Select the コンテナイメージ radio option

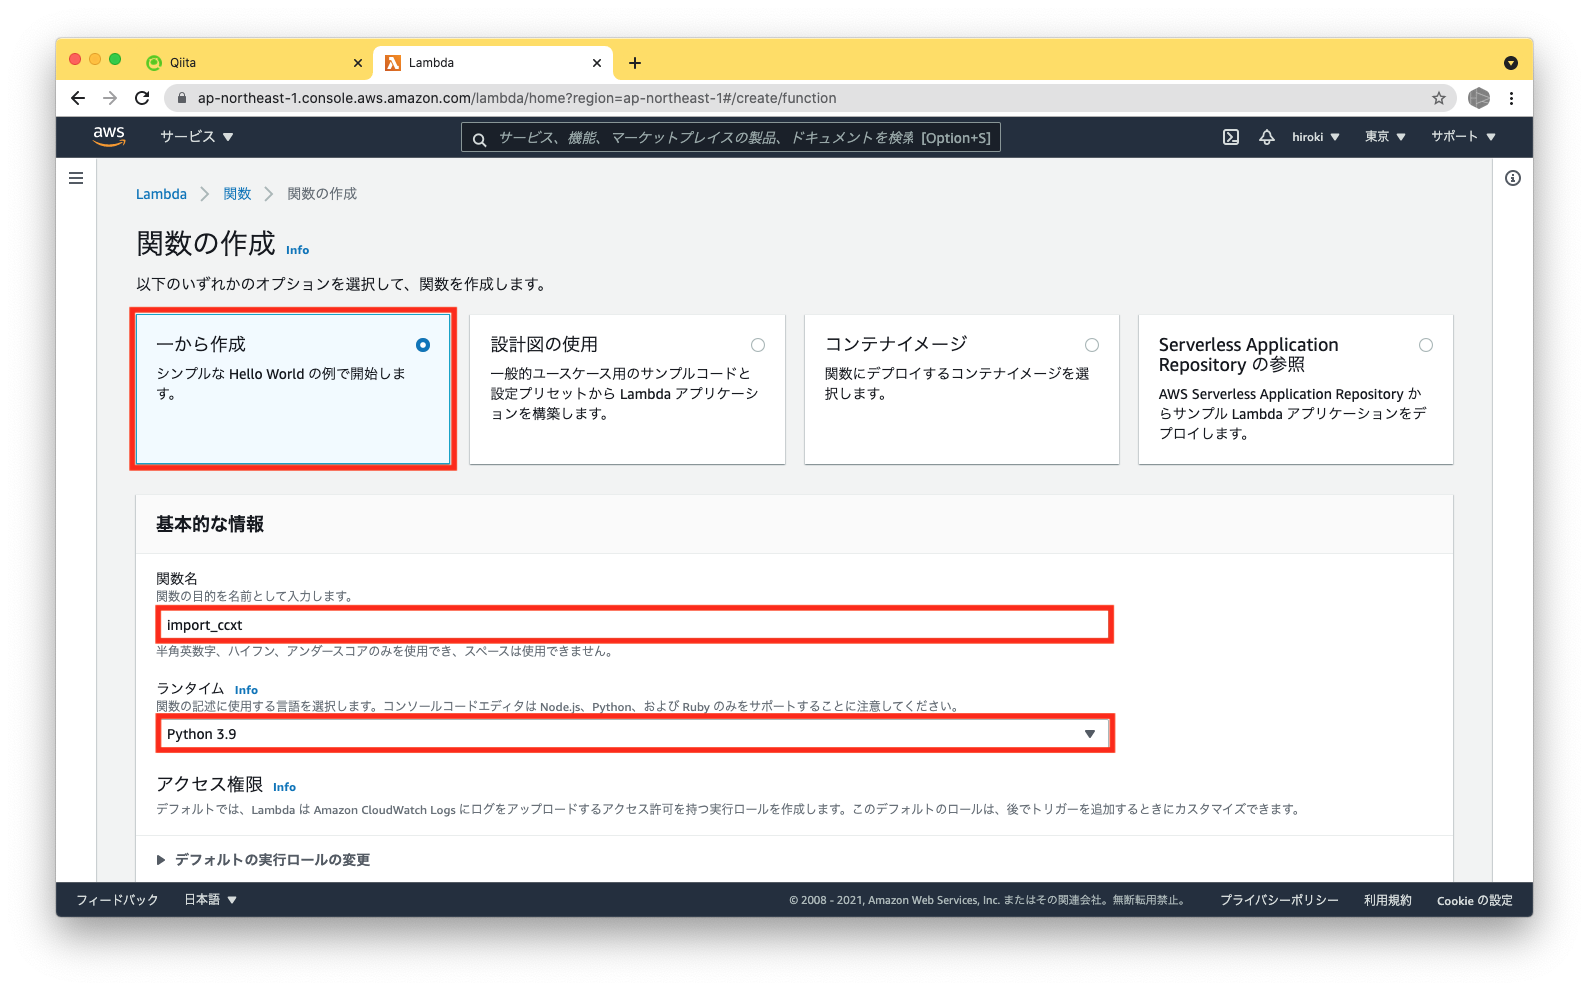pyautogui.click(x=1092, y=345)
